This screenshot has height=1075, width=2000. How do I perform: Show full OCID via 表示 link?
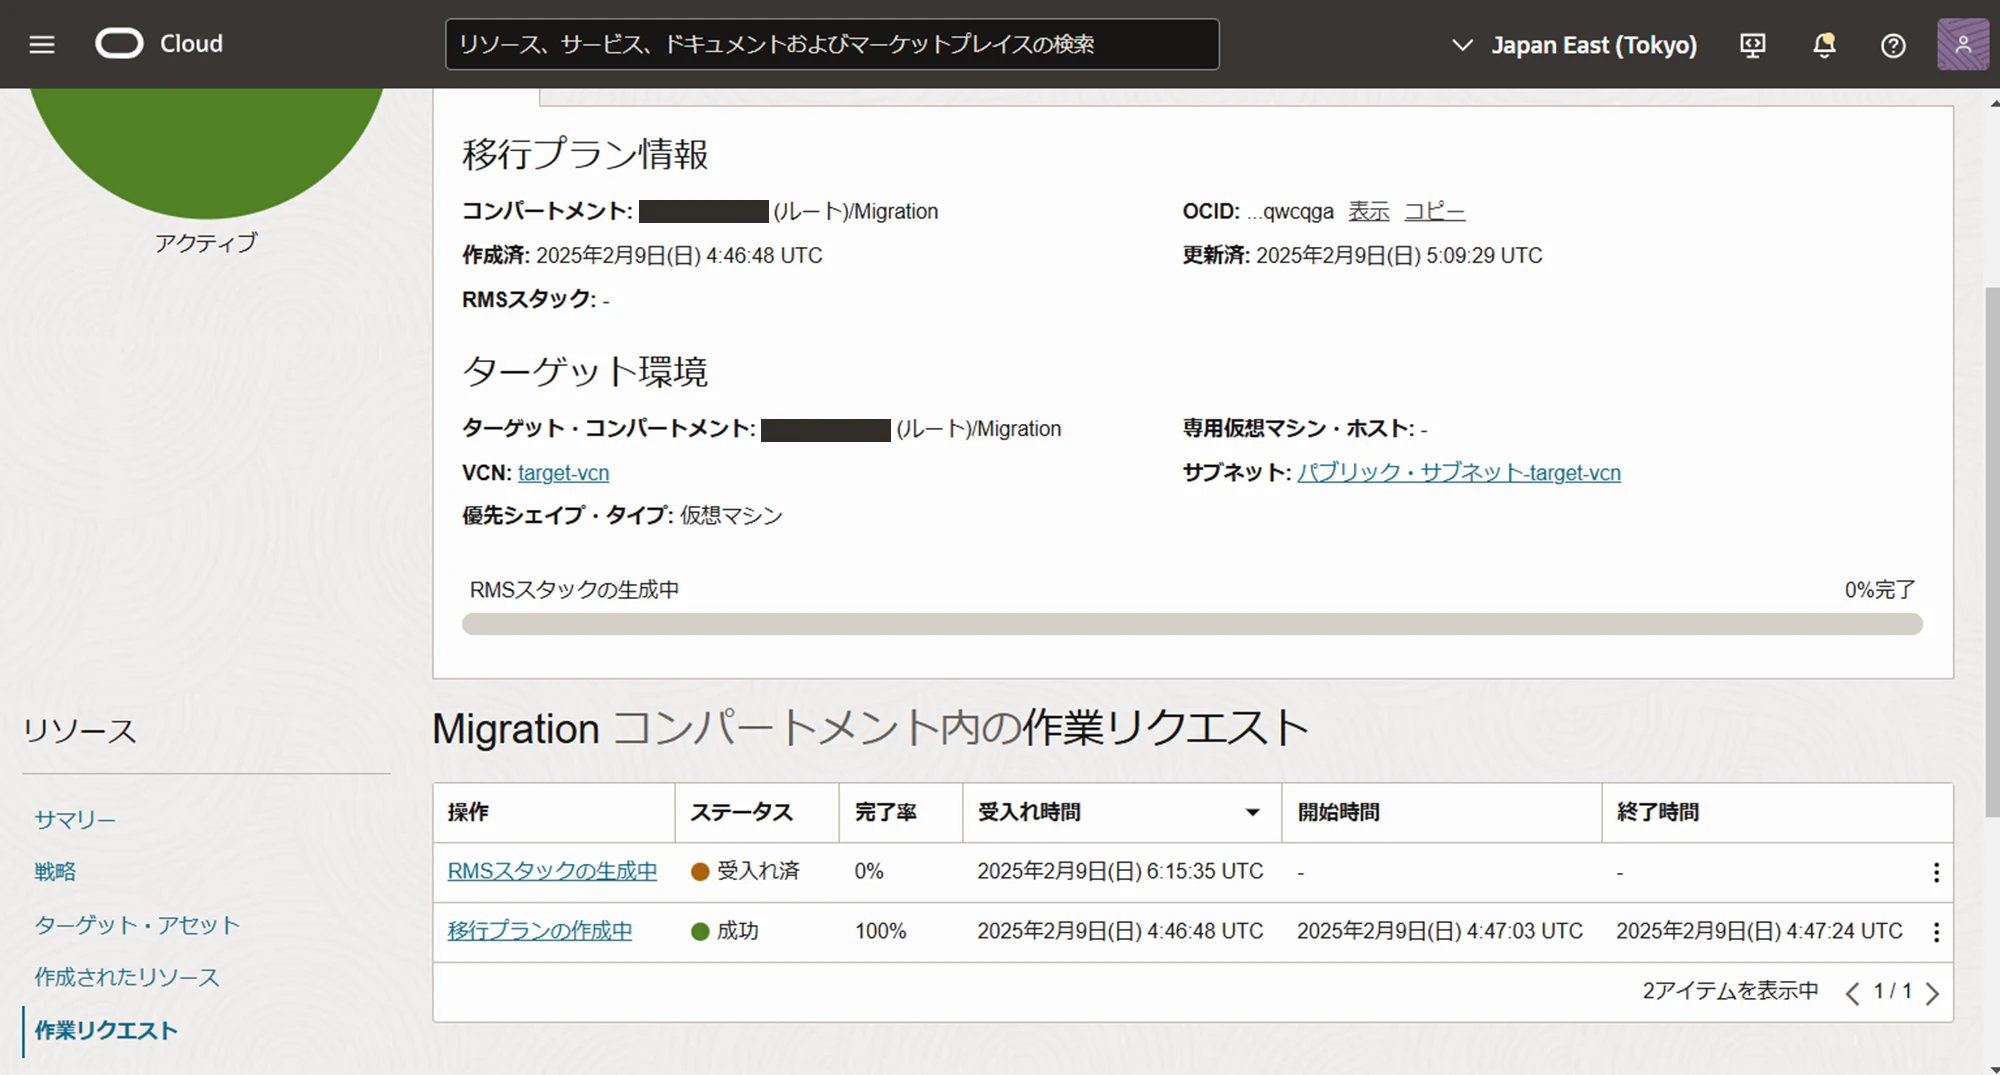tap(1368, 211)
